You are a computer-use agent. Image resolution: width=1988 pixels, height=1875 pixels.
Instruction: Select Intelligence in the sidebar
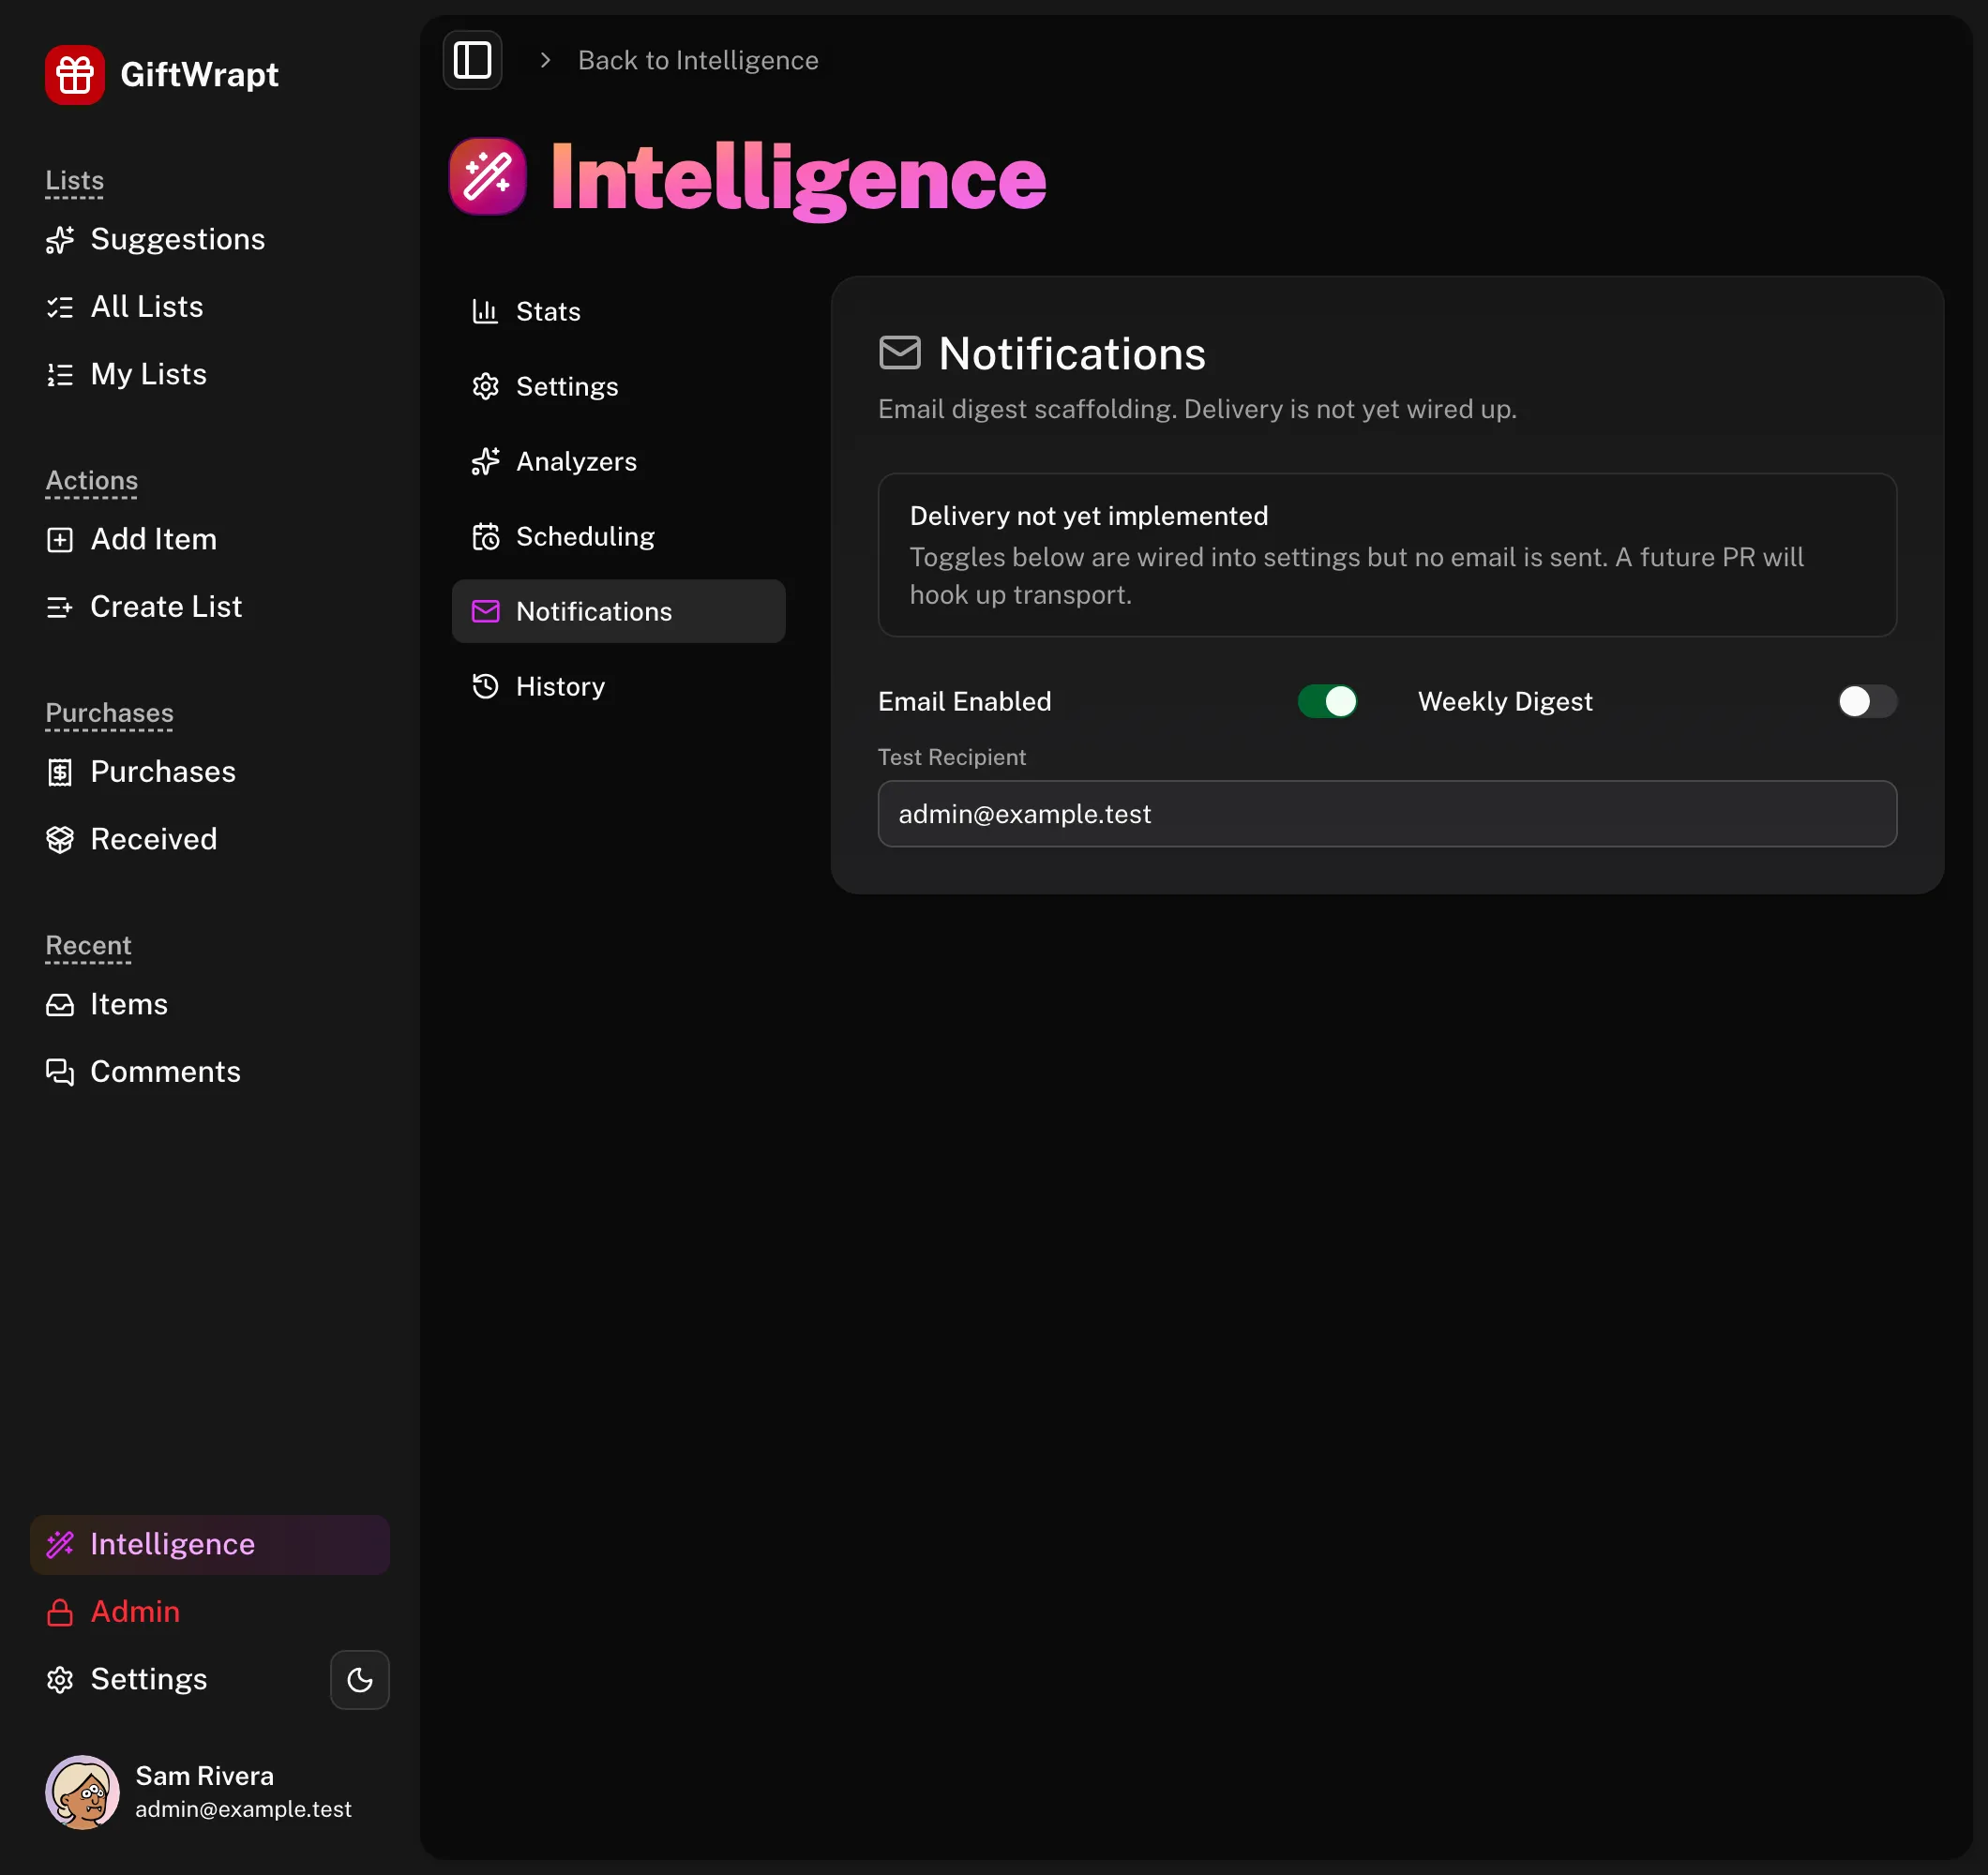click(210, 1544)
